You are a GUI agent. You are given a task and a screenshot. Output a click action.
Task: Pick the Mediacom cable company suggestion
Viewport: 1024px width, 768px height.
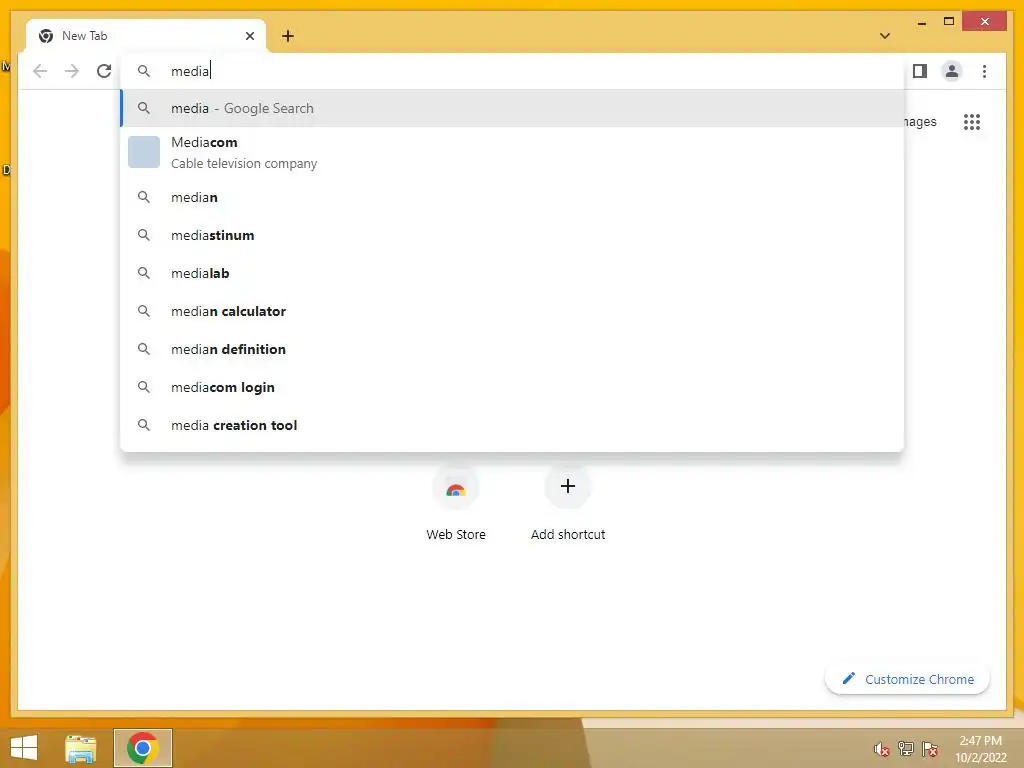(x=513, y=152)
